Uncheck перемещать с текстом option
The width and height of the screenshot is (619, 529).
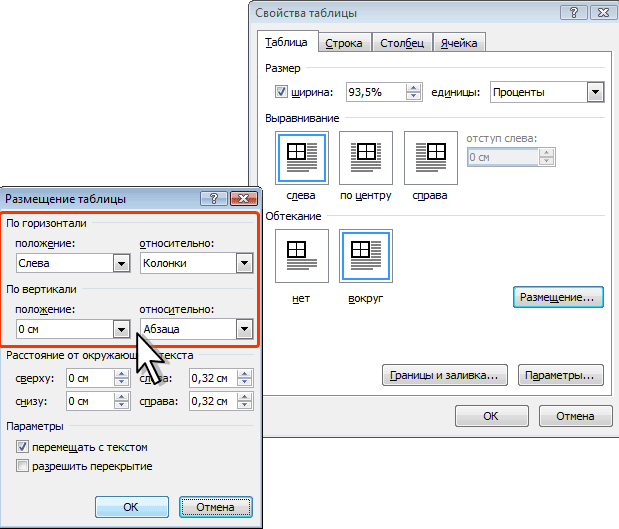22,447
